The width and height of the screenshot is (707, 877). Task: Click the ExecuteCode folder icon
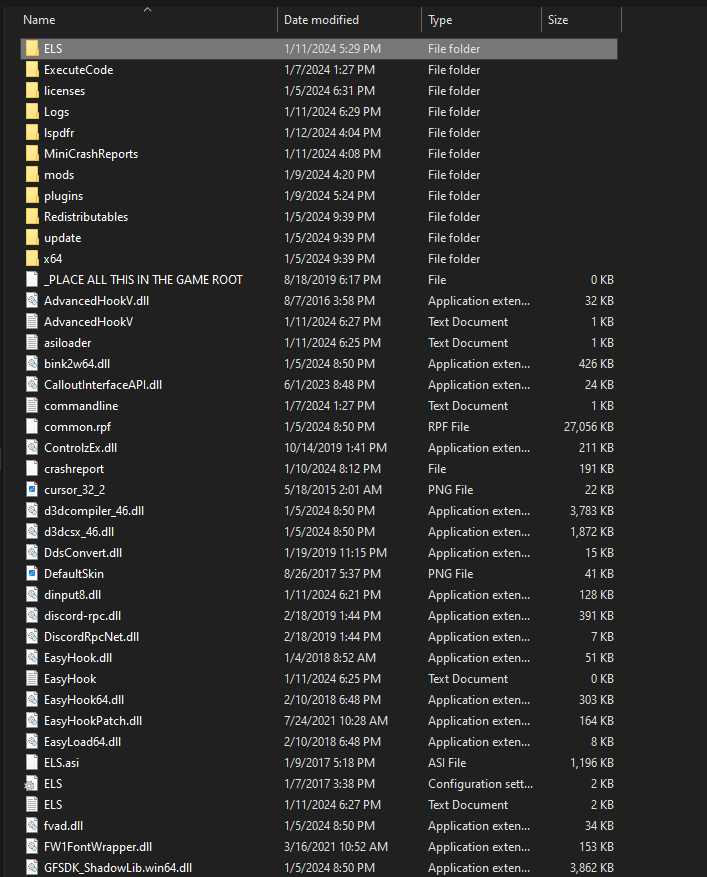(x=32, y=70)
